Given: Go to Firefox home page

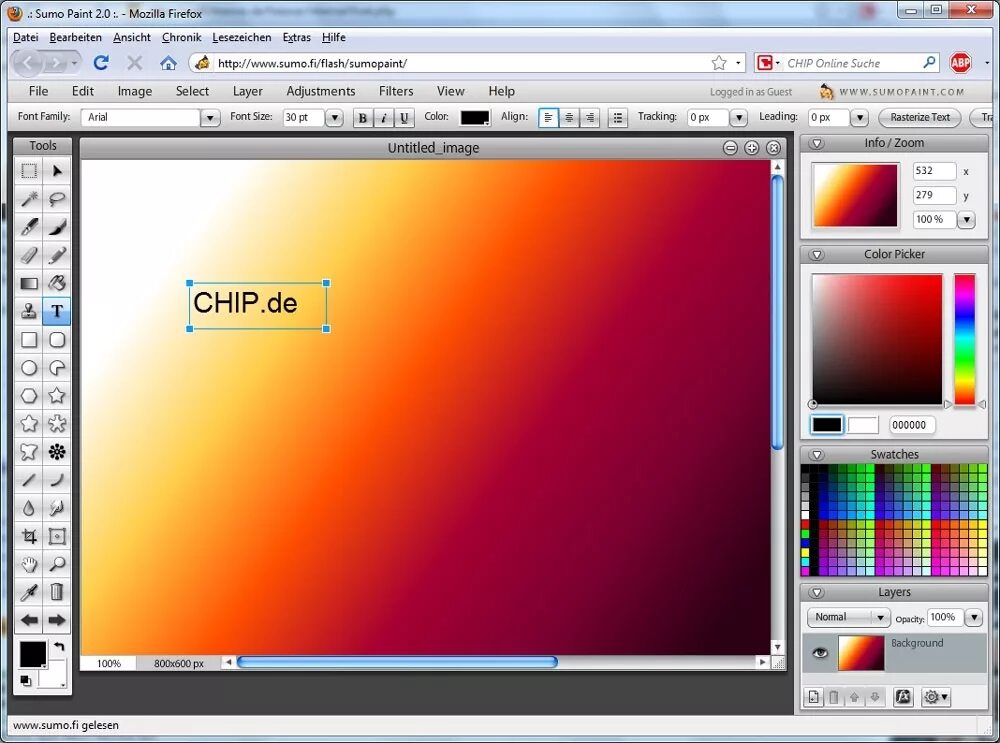Looking at the screenshot, I should (168, 63).
